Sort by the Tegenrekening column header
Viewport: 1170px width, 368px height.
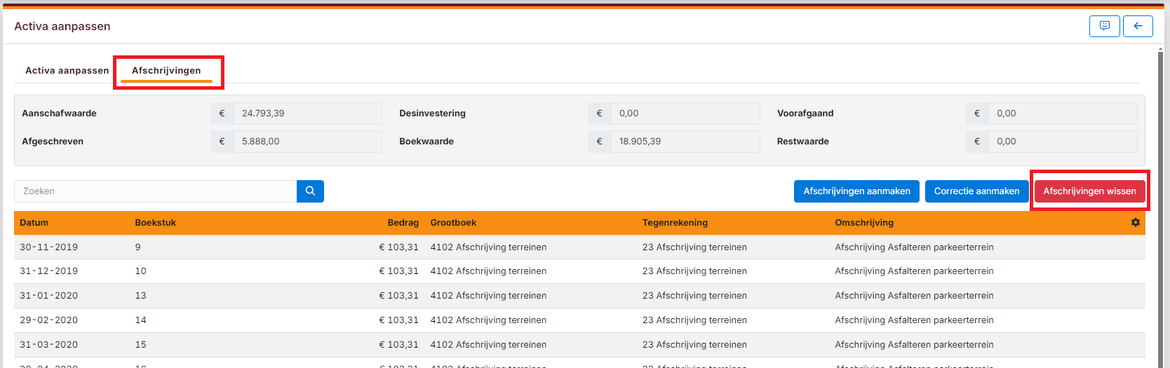675,222
